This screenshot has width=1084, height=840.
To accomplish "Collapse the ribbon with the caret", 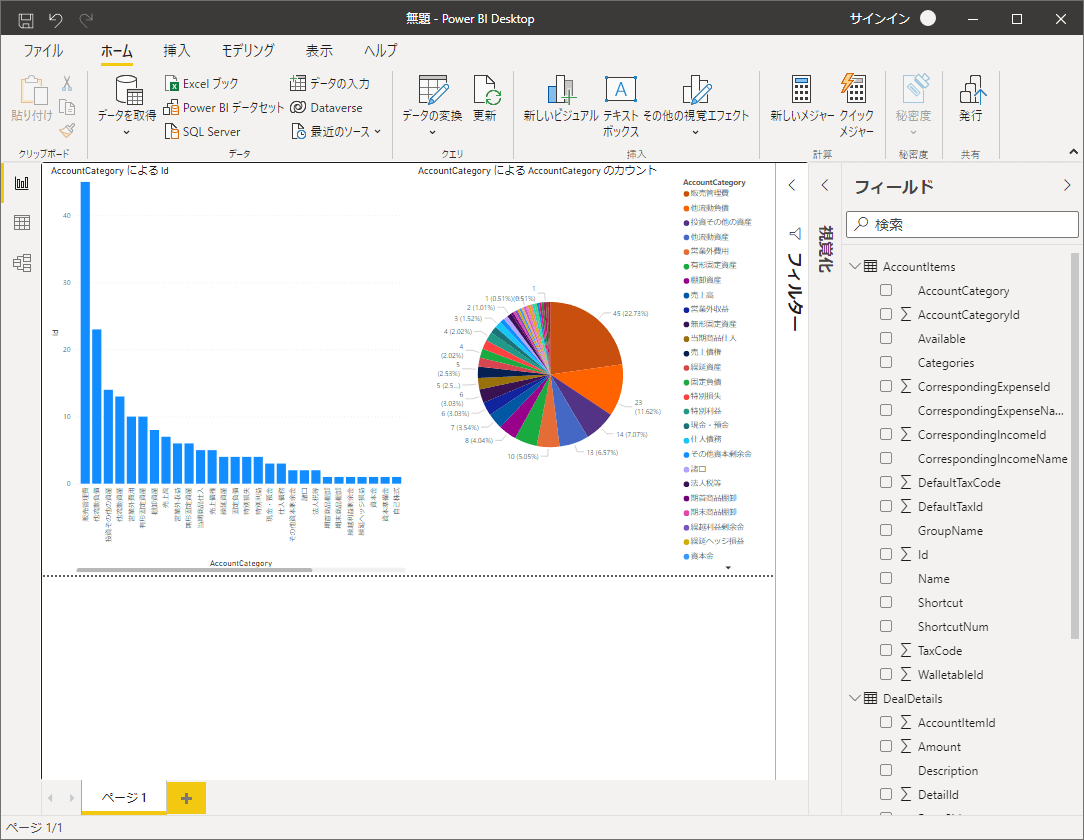I will pos(1073,151).
